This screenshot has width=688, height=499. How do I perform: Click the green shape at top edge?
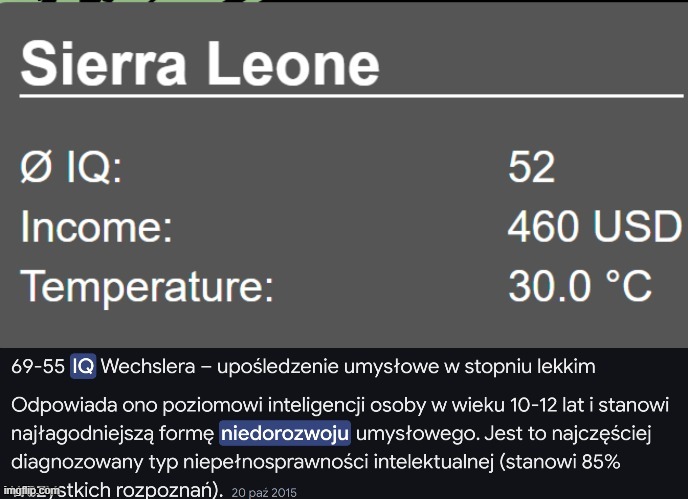130,2
